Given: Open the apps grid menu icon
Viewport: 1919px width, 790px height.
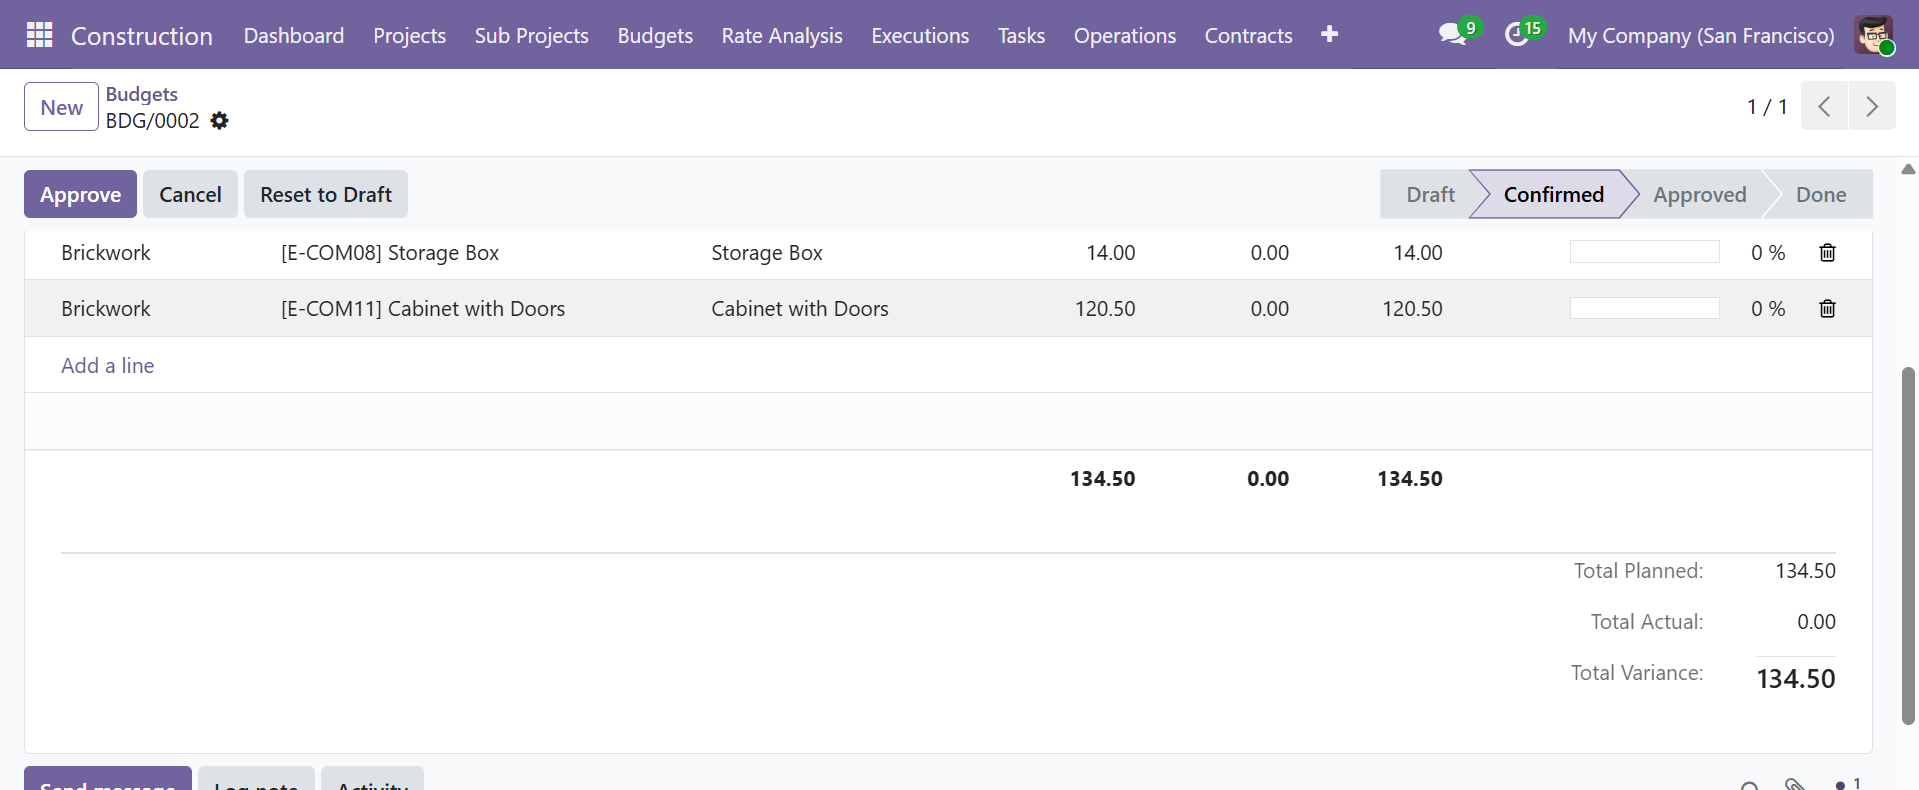Looking at the screenshot, I should tap(39, 35).
